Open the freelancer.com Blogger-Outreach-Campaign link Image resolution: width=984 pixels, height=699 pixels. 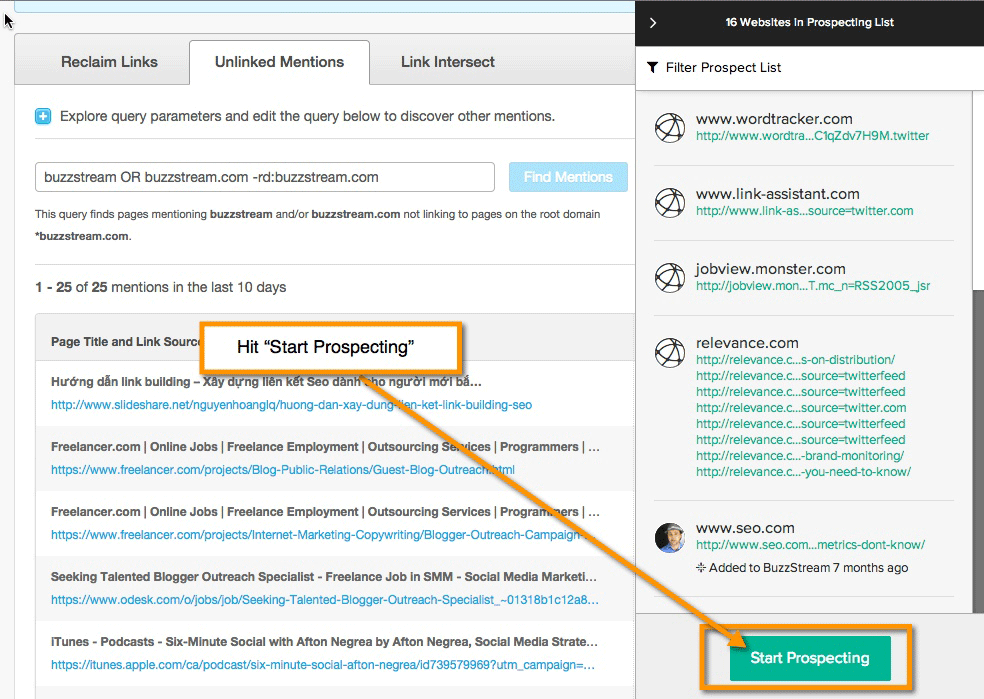(323, 535)
